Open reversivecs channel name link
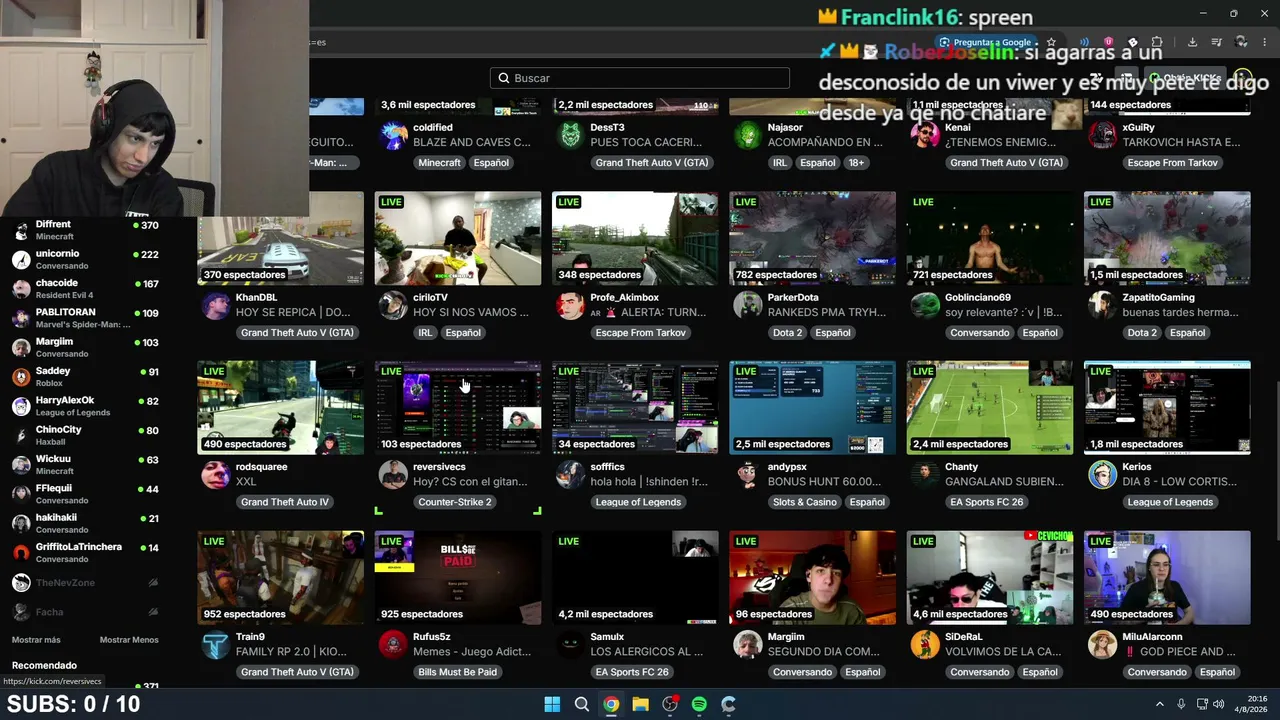 pos(440,467)
